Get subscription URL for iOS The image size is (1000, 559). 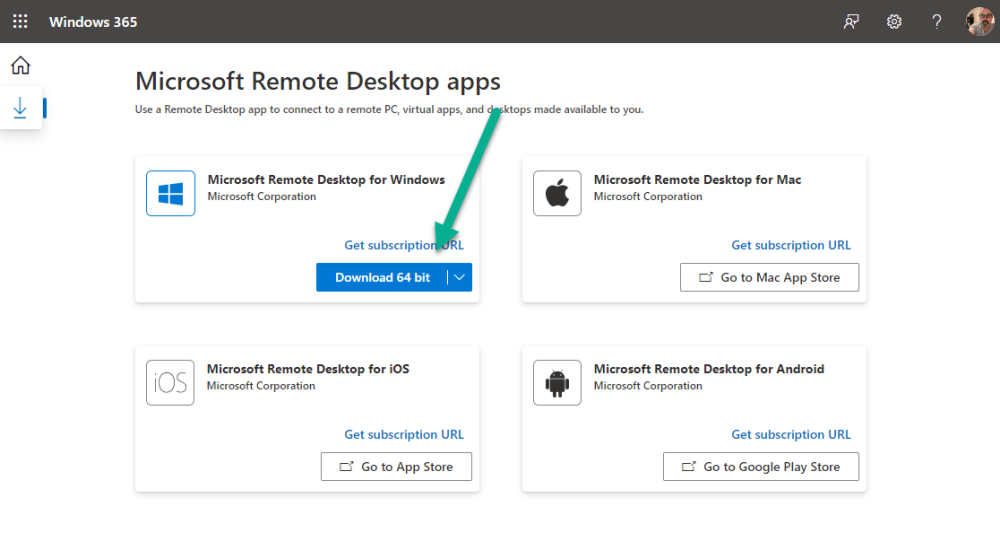click(x=404, y=434)
